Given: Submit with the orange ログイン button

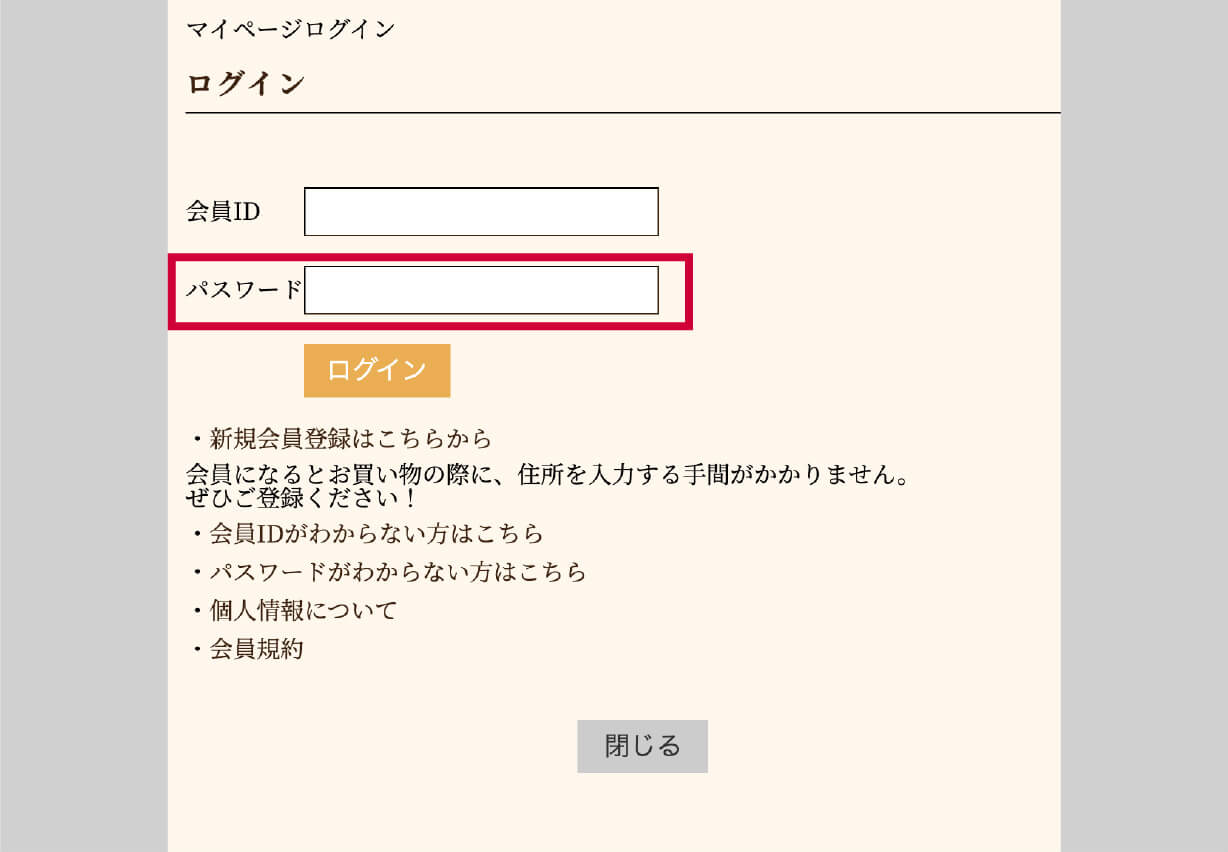Looking at the screenshot, I should tap(377, 370).
